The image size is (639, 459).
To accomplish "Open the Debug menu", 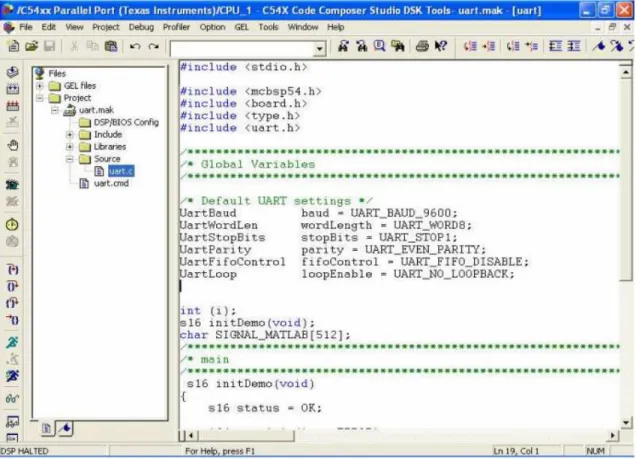I will point(141,27).
